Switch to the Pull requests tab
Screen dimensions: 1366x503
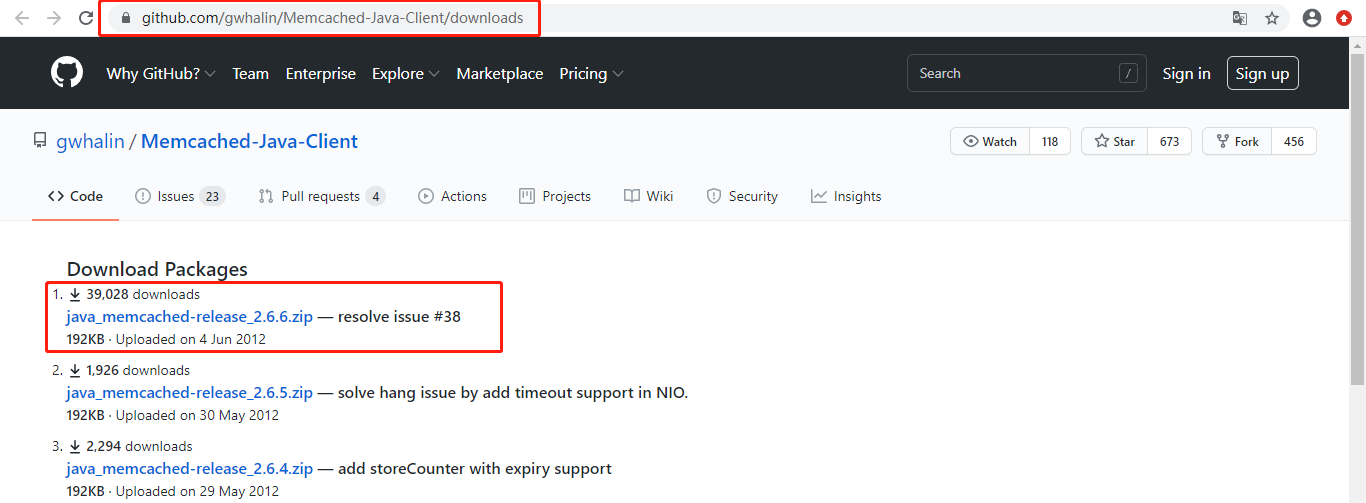(x=321, y=196)
